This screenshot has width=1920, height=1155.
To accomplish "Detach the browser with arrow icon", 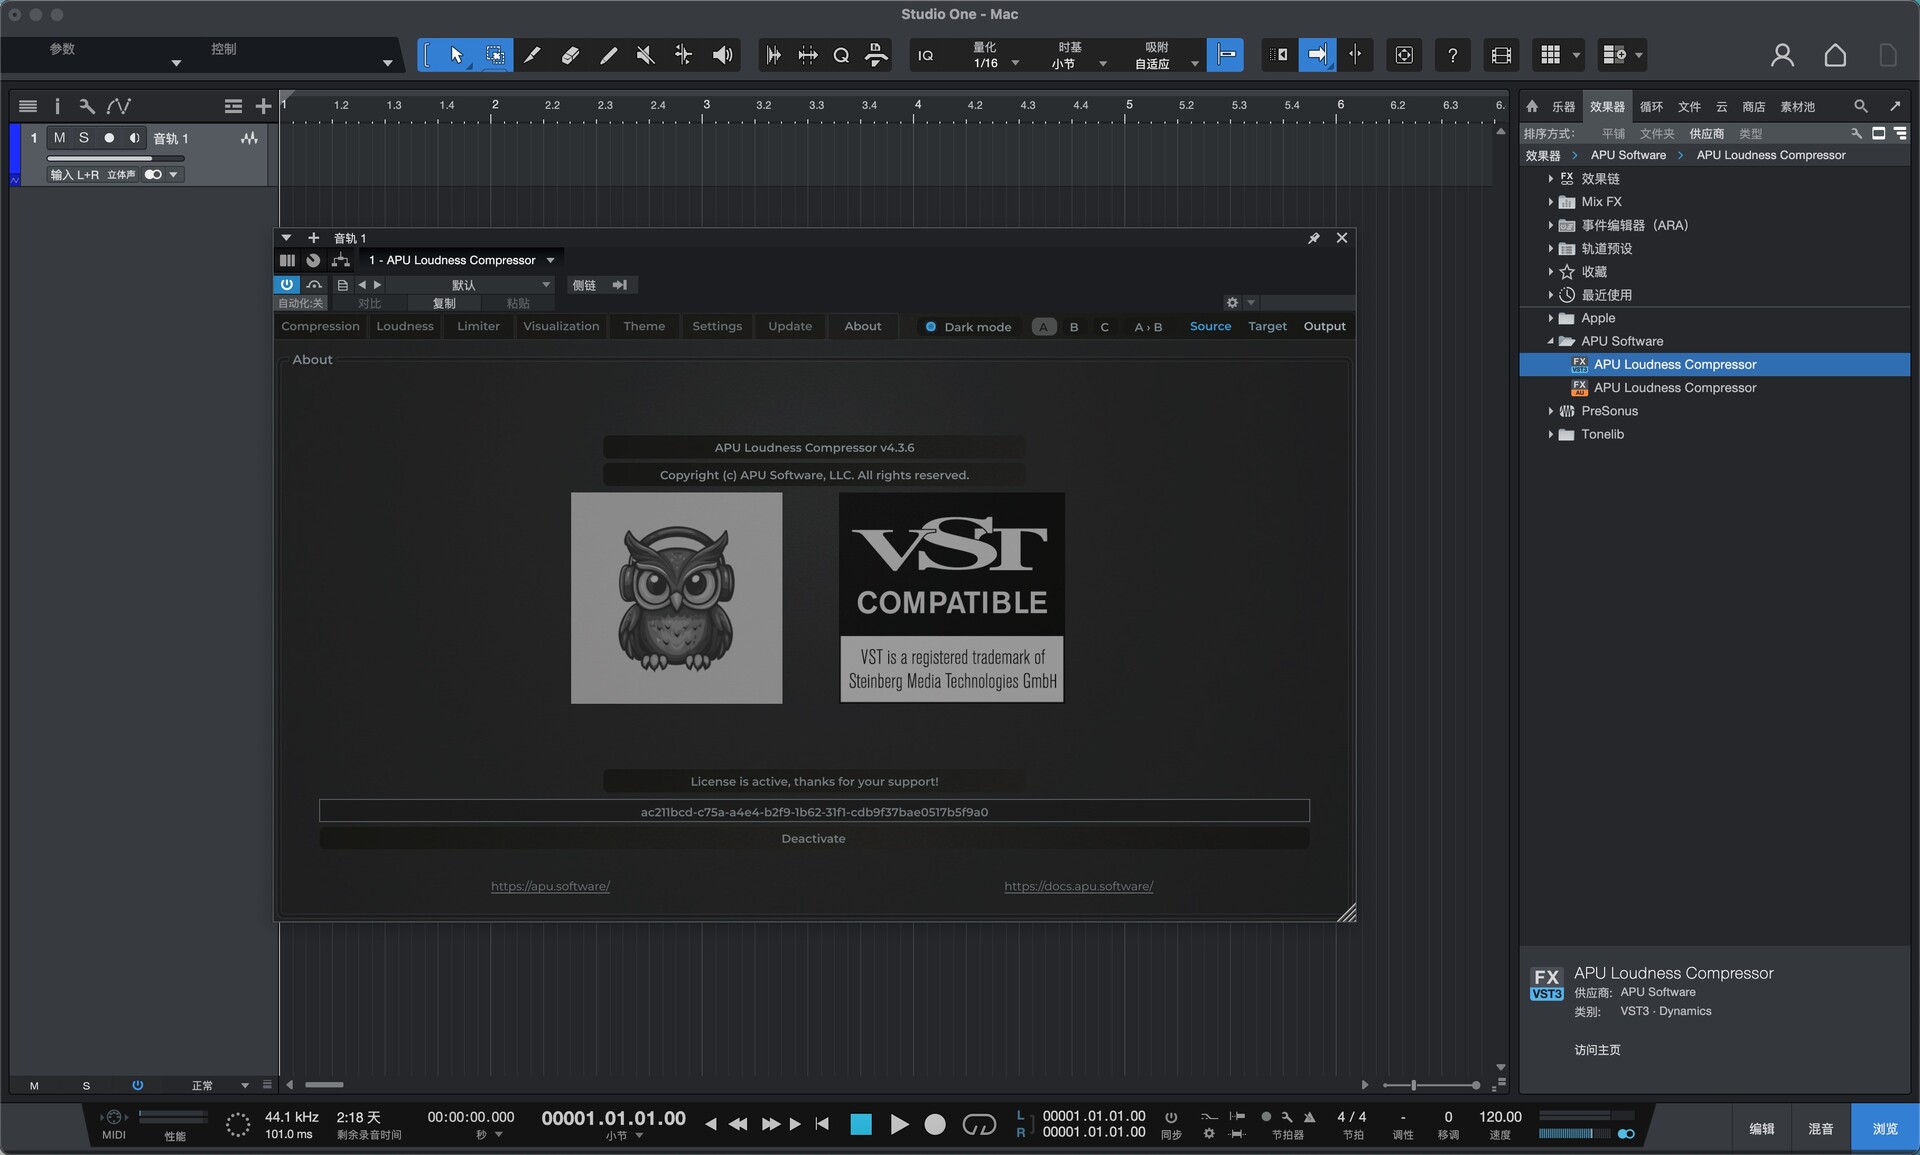I will click(1895, 106).
